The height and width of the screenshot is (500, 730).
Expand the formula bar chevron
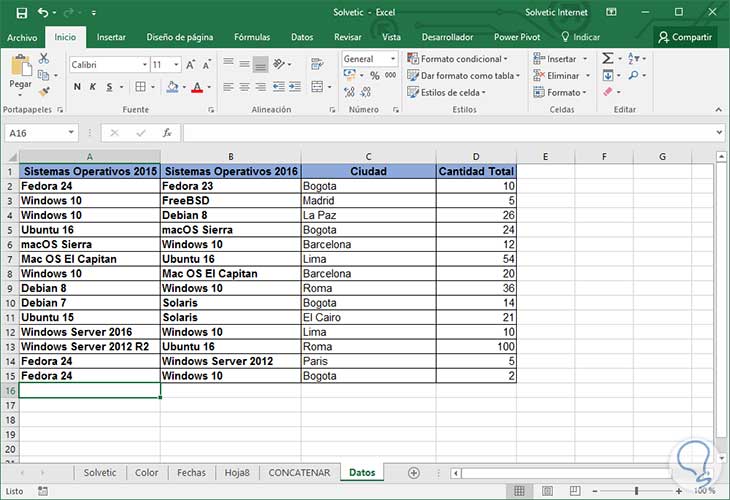(x=720, y=133)
